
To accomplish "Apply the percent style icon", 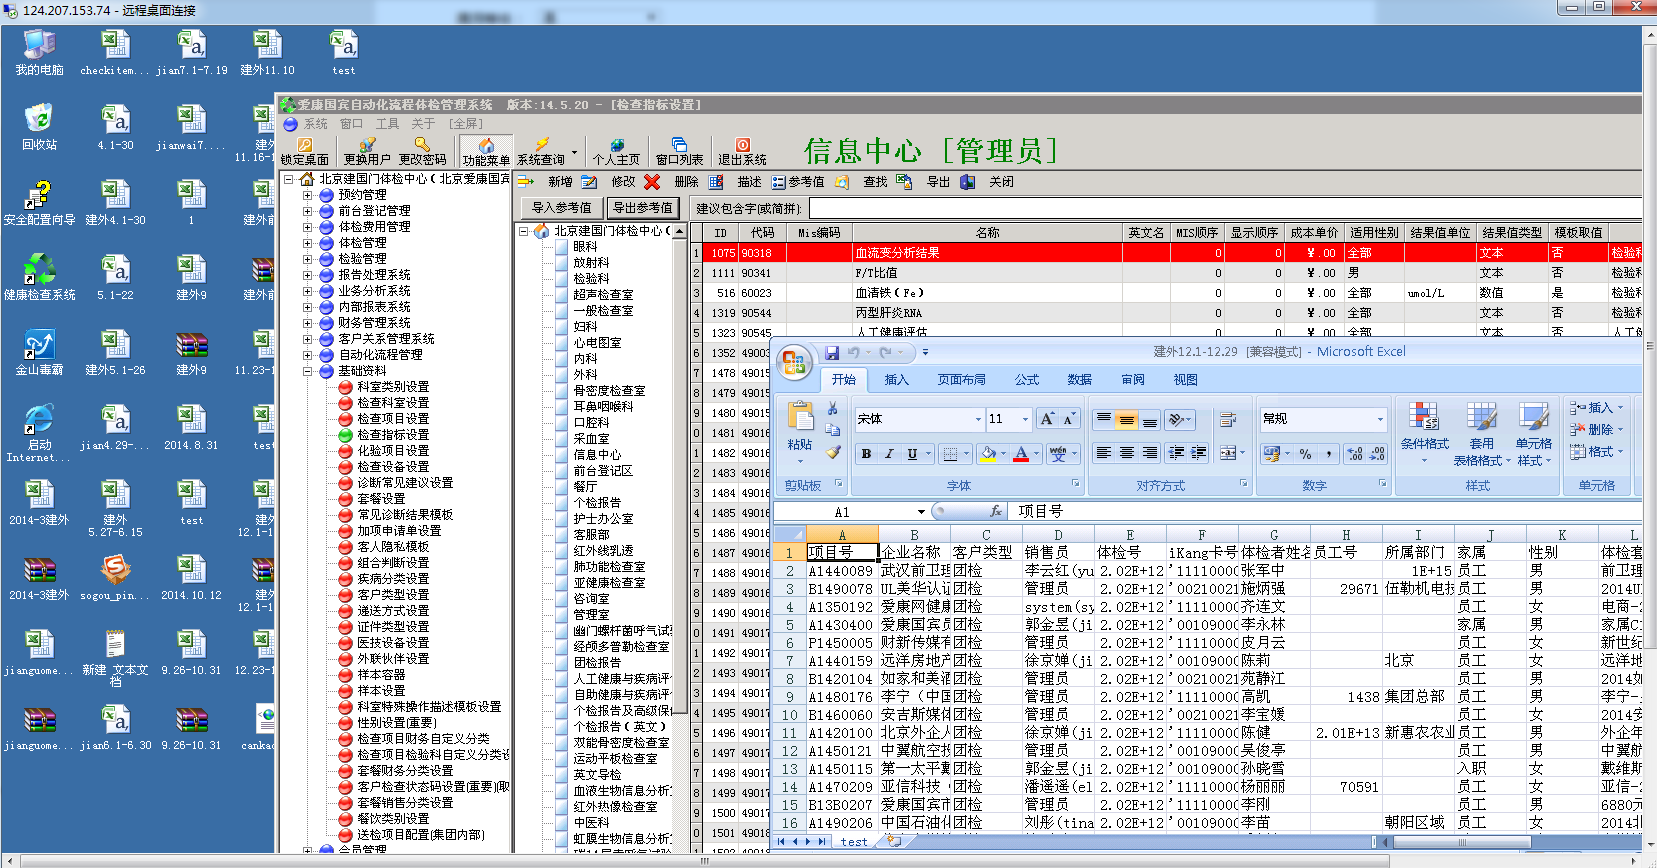I will click(1305, 454).
